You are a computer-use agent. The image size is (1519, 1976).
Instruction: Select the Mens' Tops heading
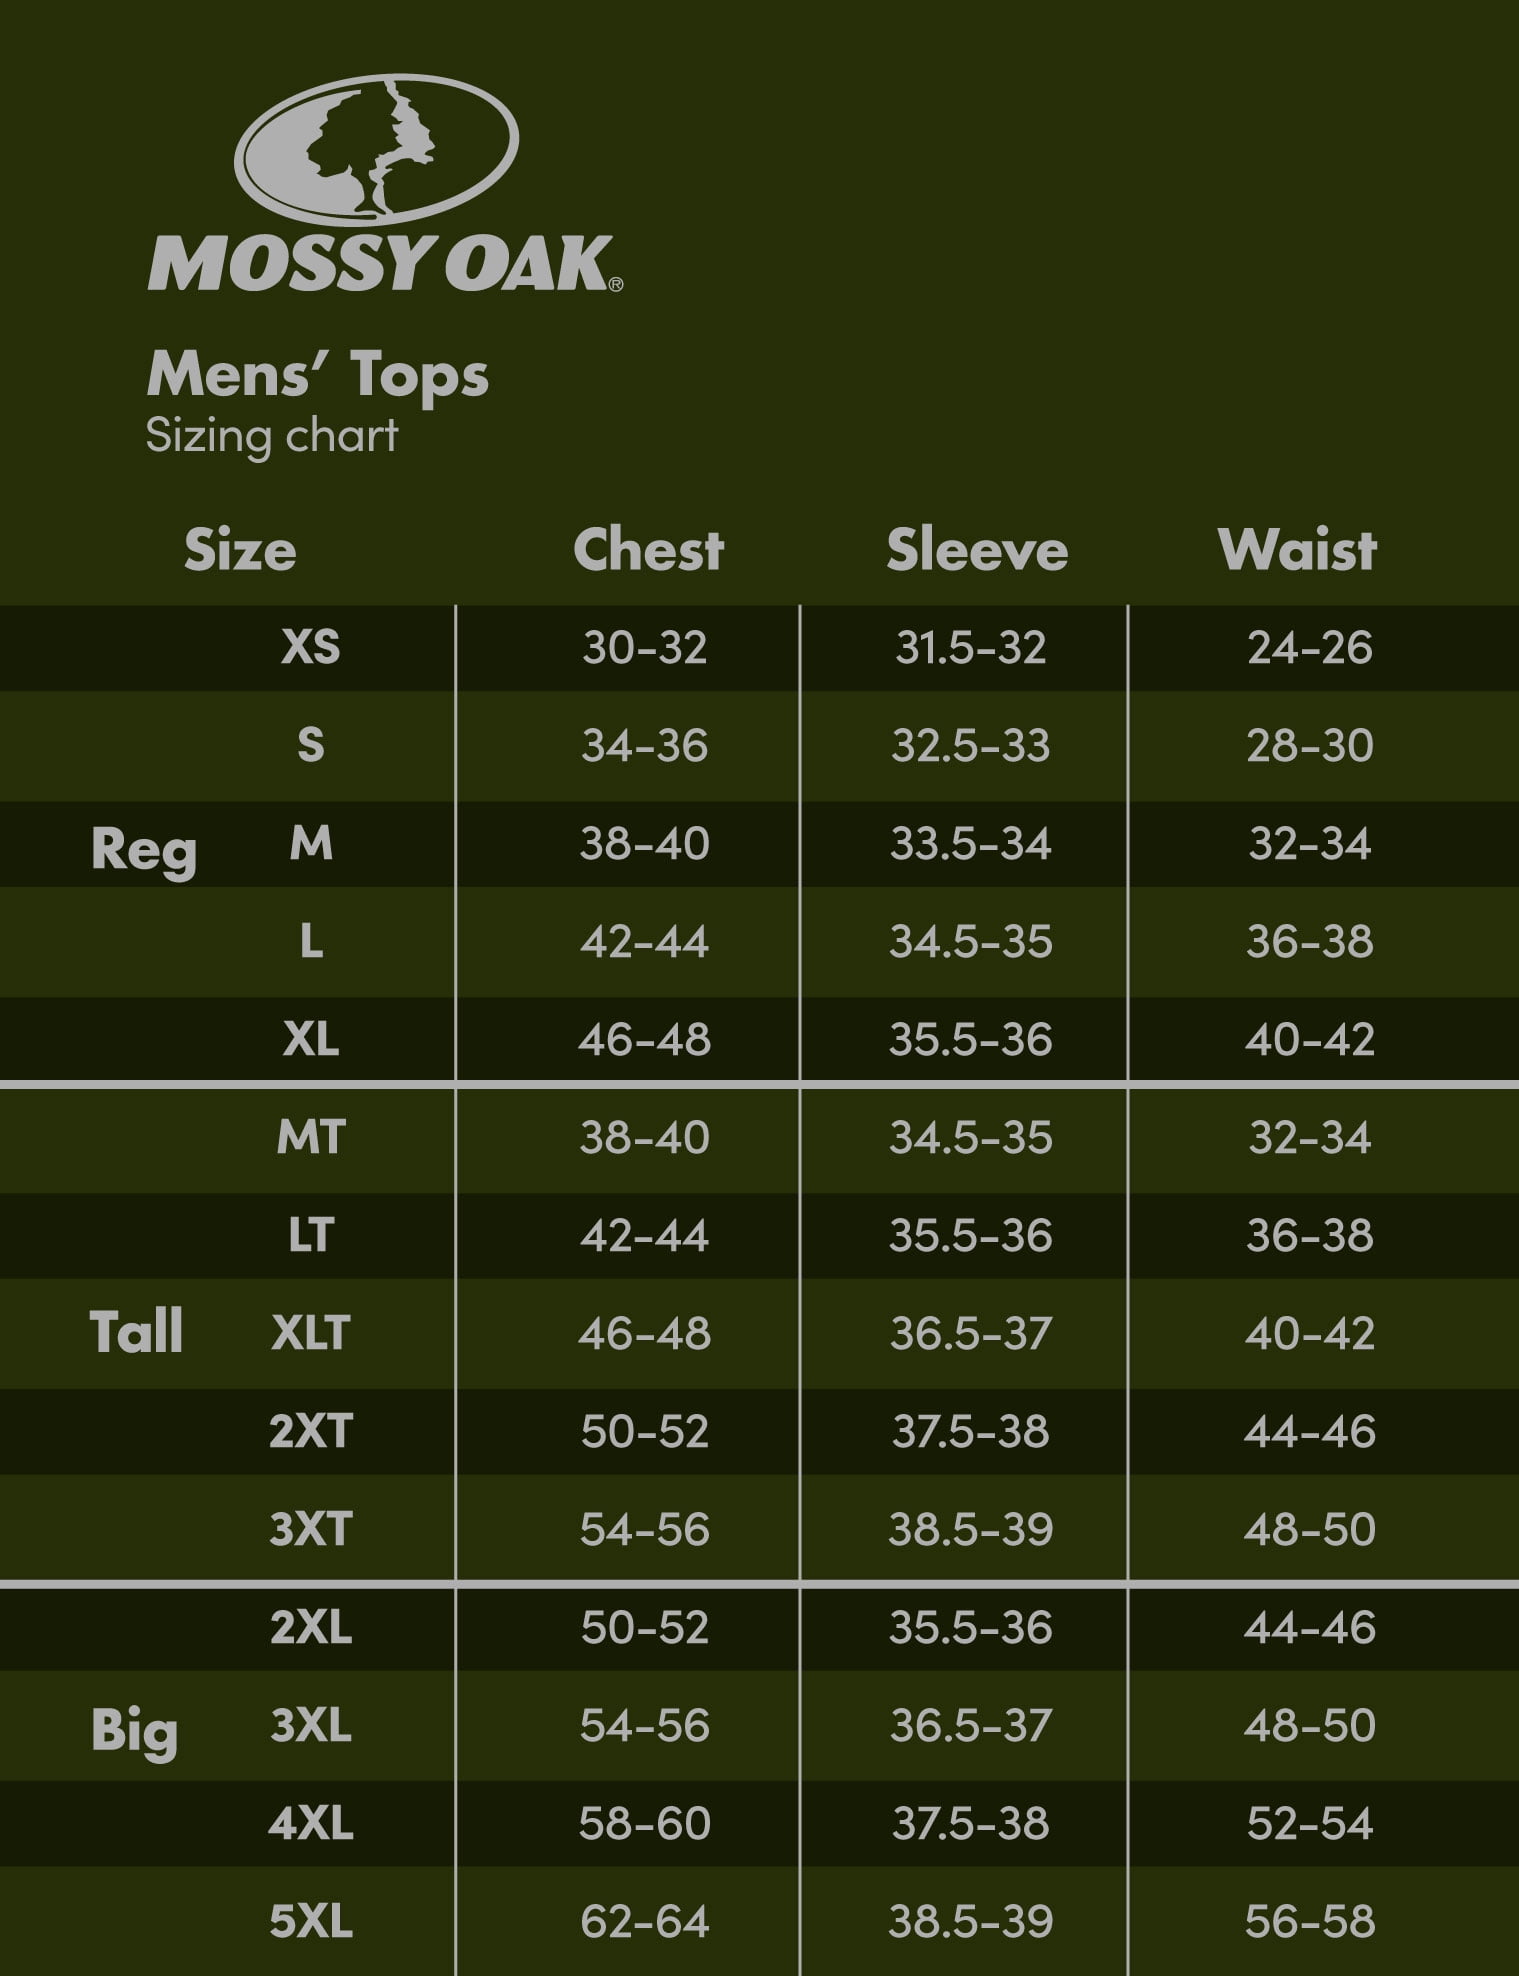[x=318, y=375]
